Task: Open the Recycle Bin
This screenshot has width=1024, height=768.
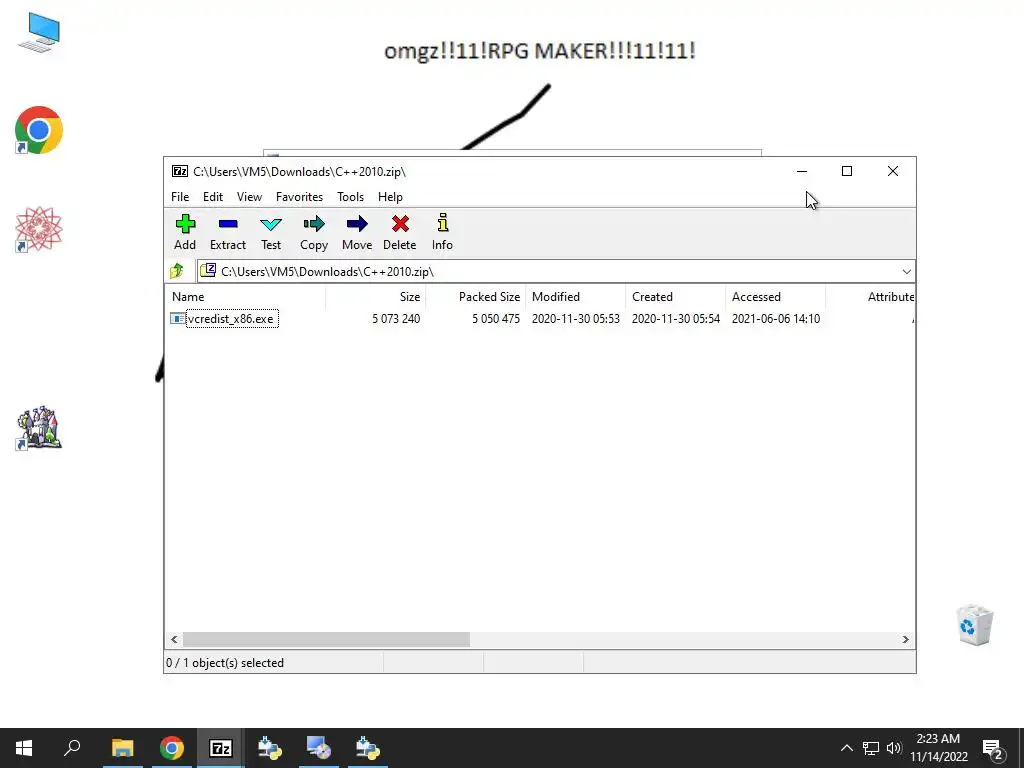Action: click(974, 625)
